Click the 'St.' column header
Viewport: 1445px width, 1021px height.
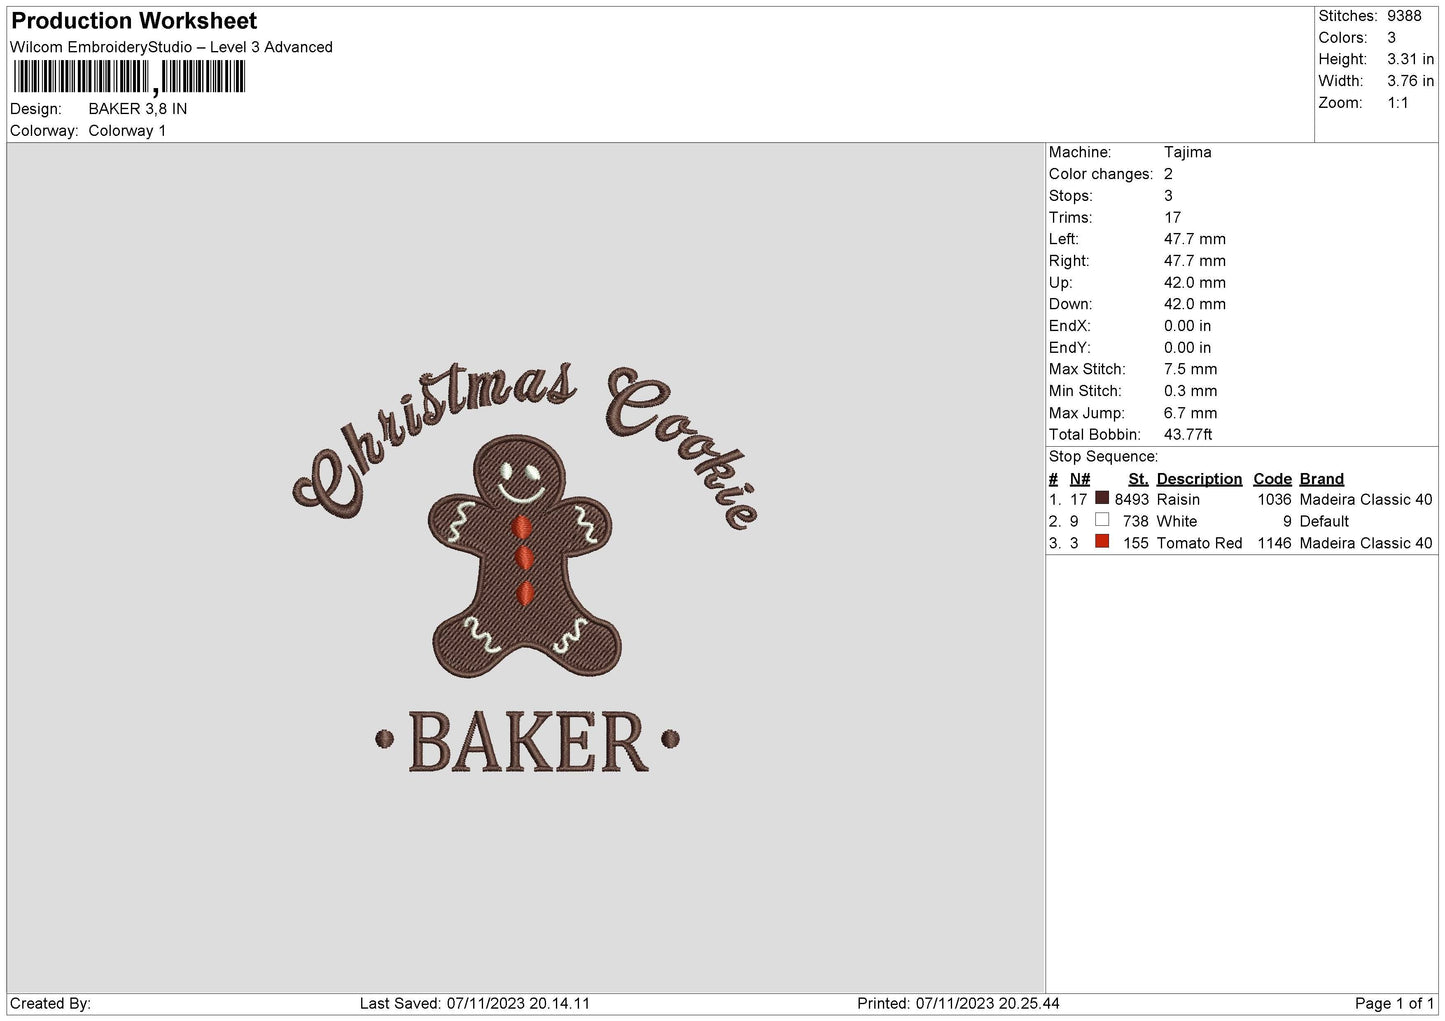pyautogui.click(x=1138, y=479)
